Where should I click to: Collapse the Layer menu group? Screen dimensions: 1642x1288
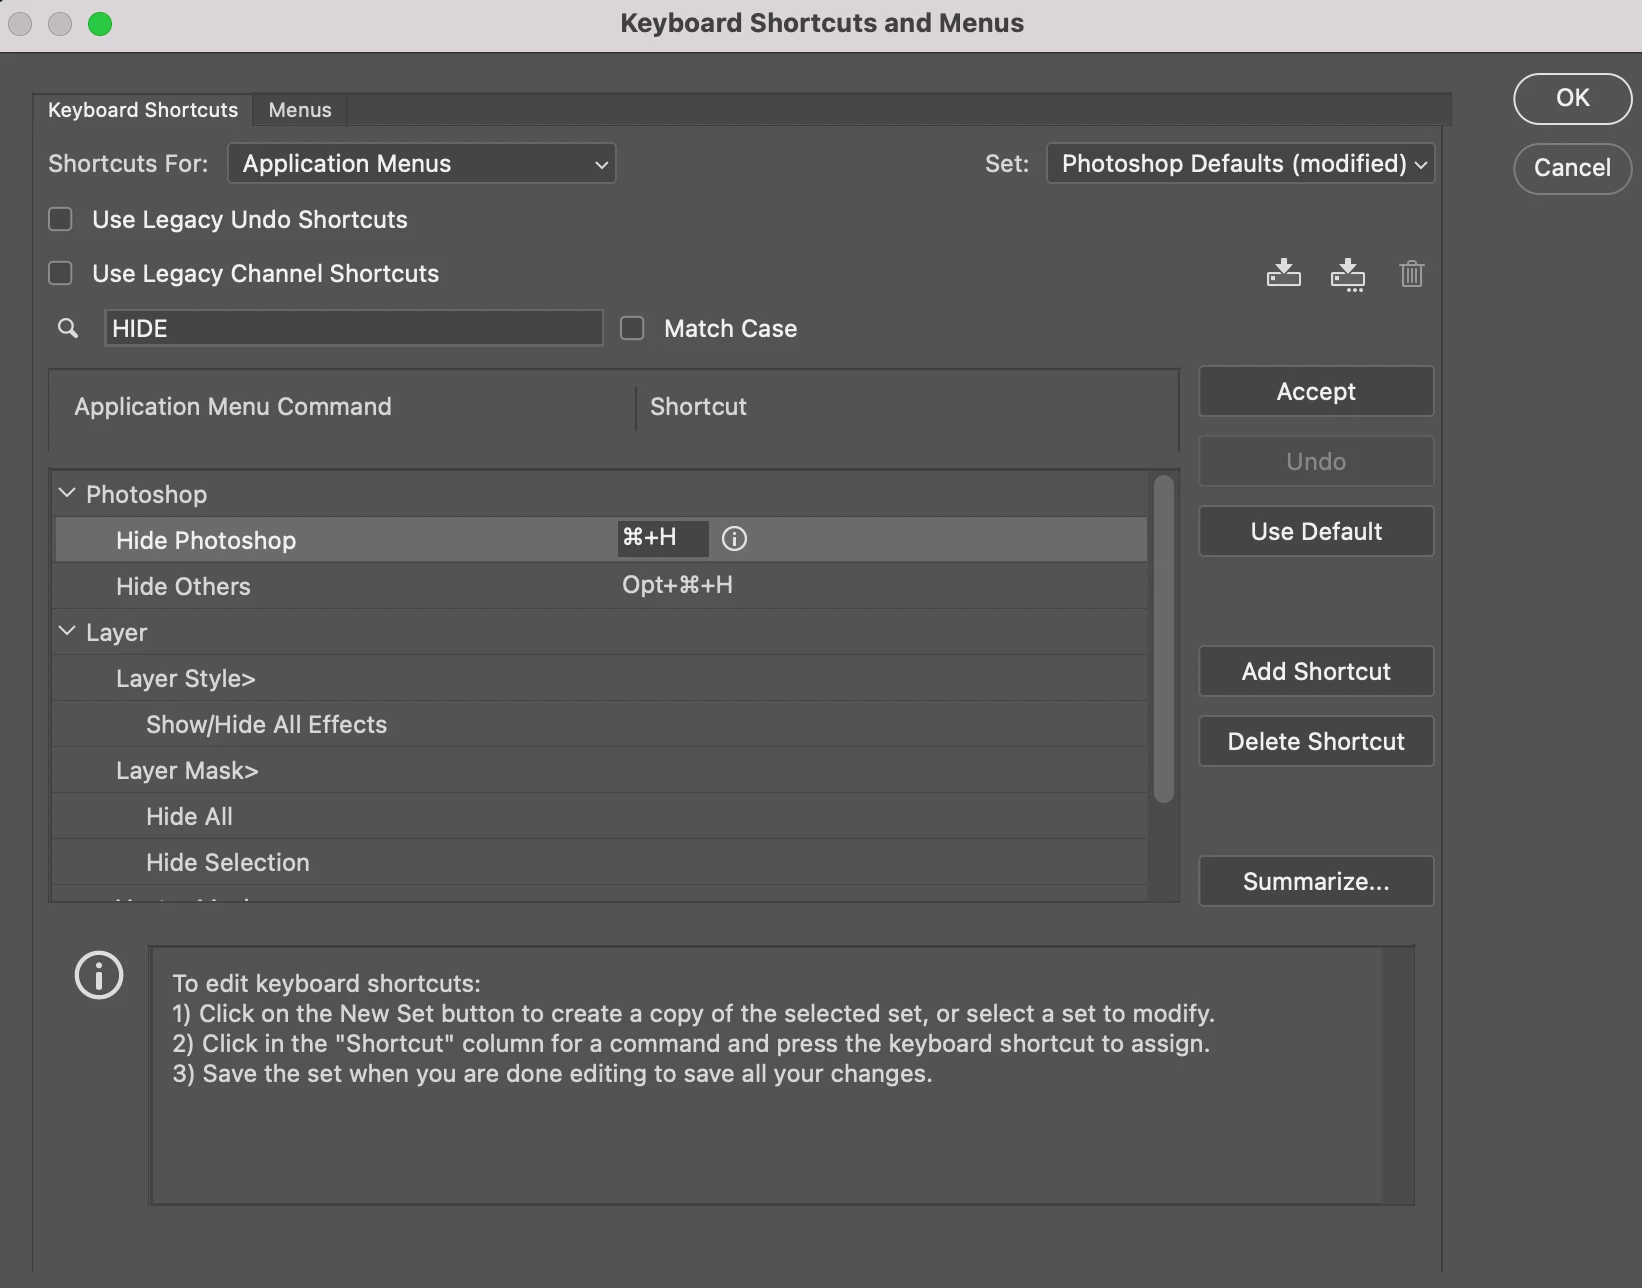click(x=67, y=631)
